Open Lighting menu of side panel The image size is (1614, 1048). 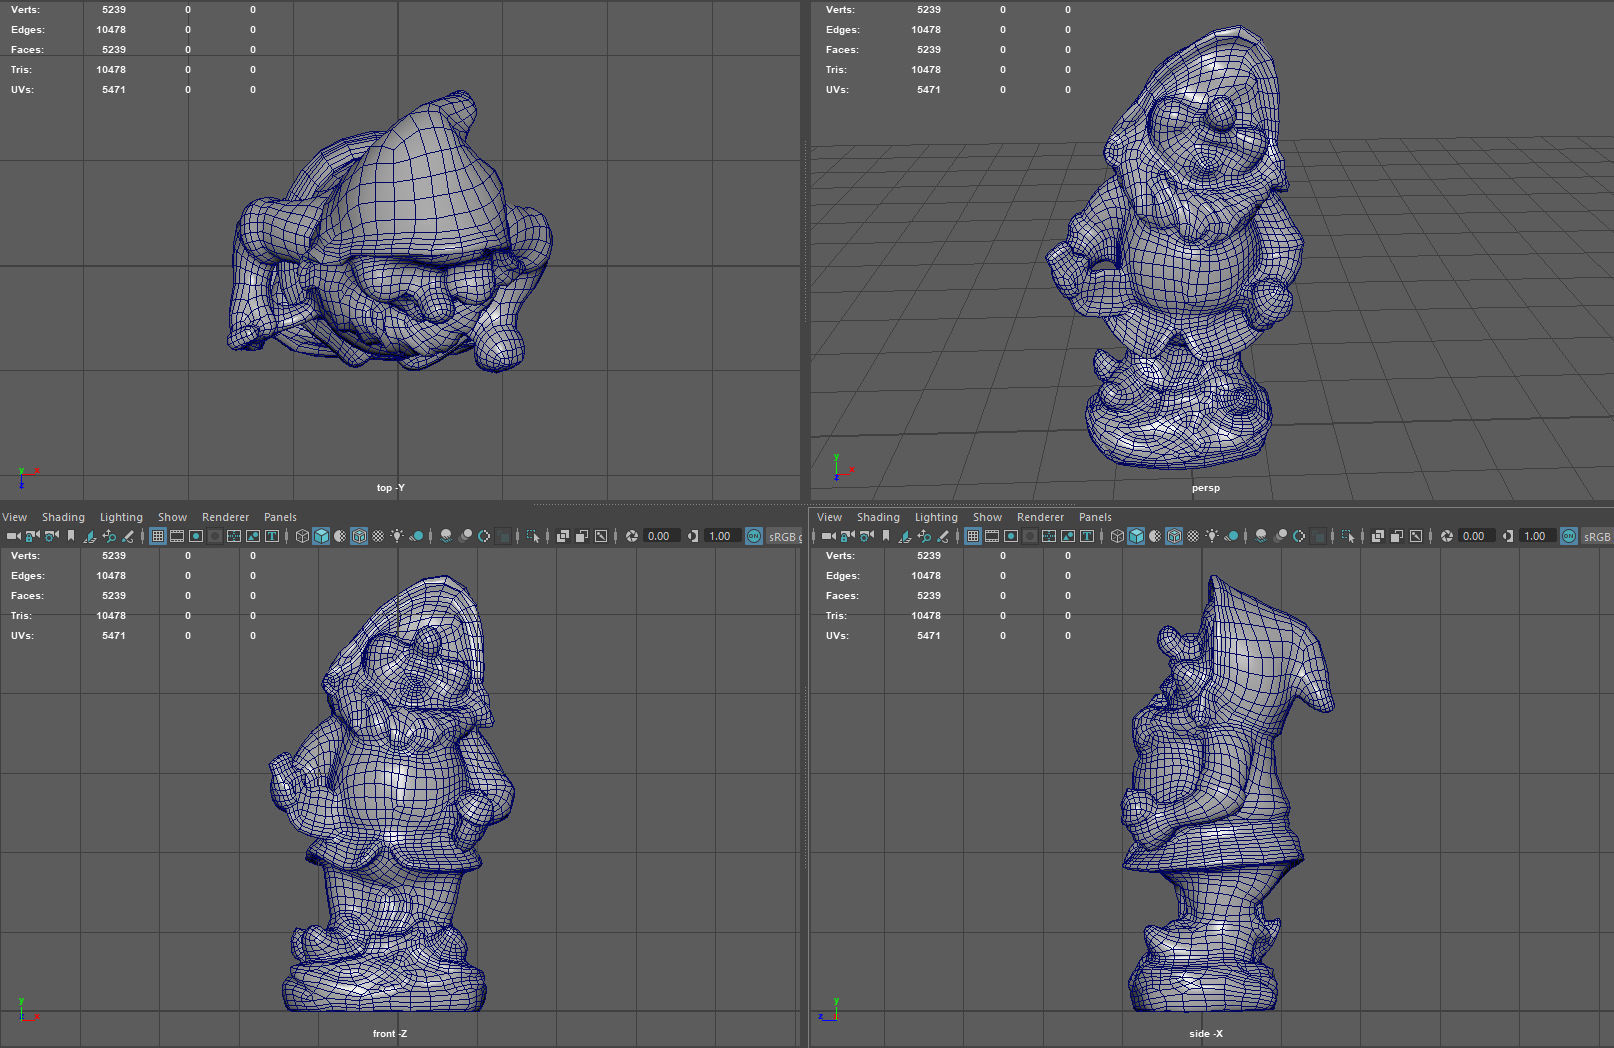pos(936,517)
